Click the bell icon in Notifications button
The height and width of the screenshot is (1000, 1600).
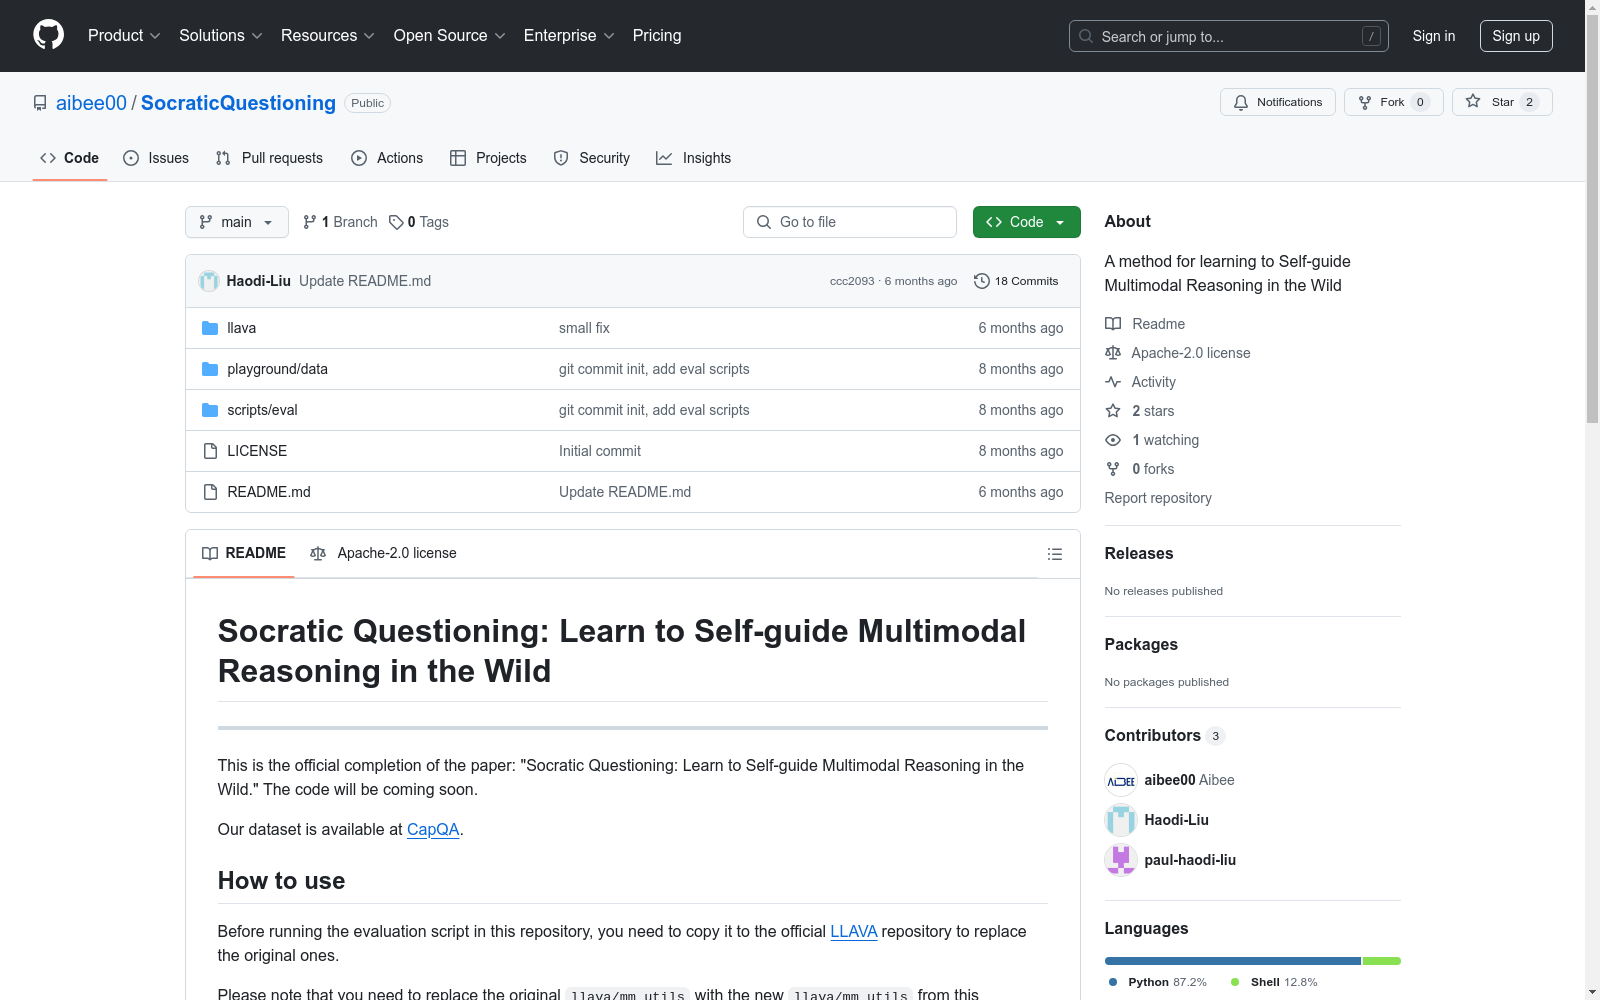1241,102
